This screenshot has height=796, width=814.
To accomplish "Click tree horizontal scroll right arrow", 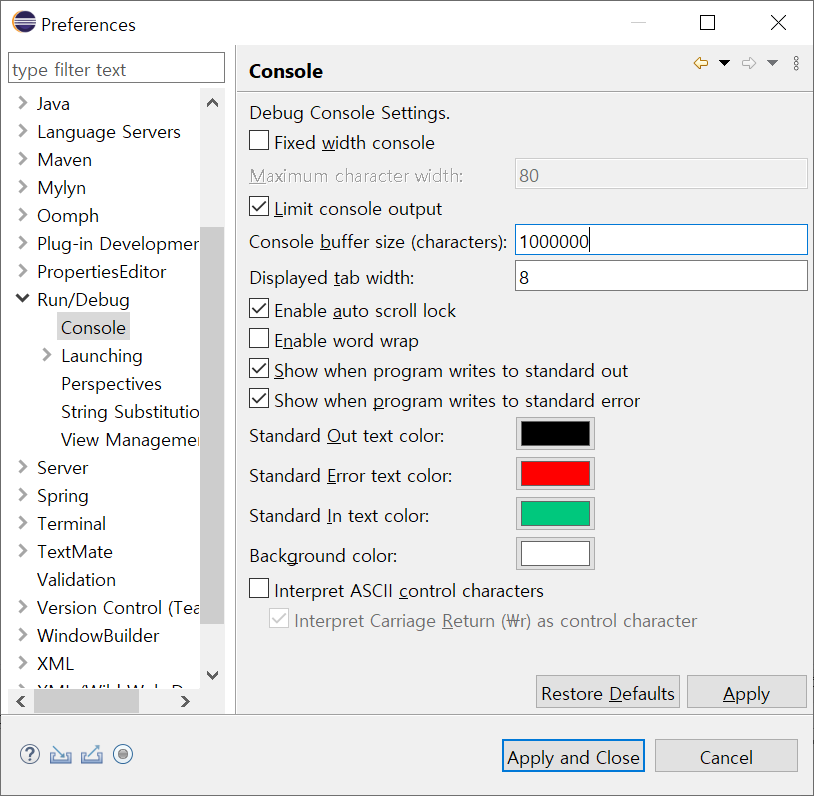I will pyautogui.click(x=185, y=701).
